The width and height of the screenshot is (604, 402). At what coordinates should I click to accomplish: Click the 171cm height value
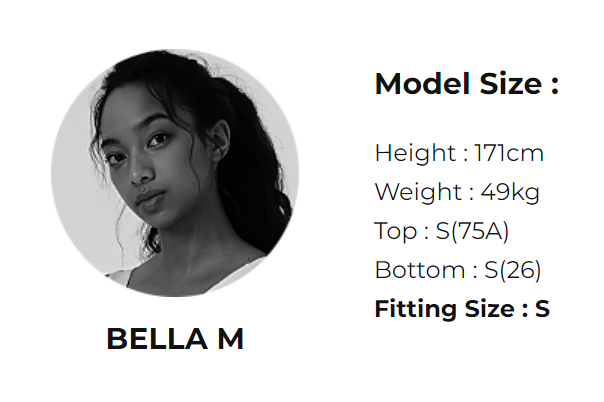coord(509,153)
